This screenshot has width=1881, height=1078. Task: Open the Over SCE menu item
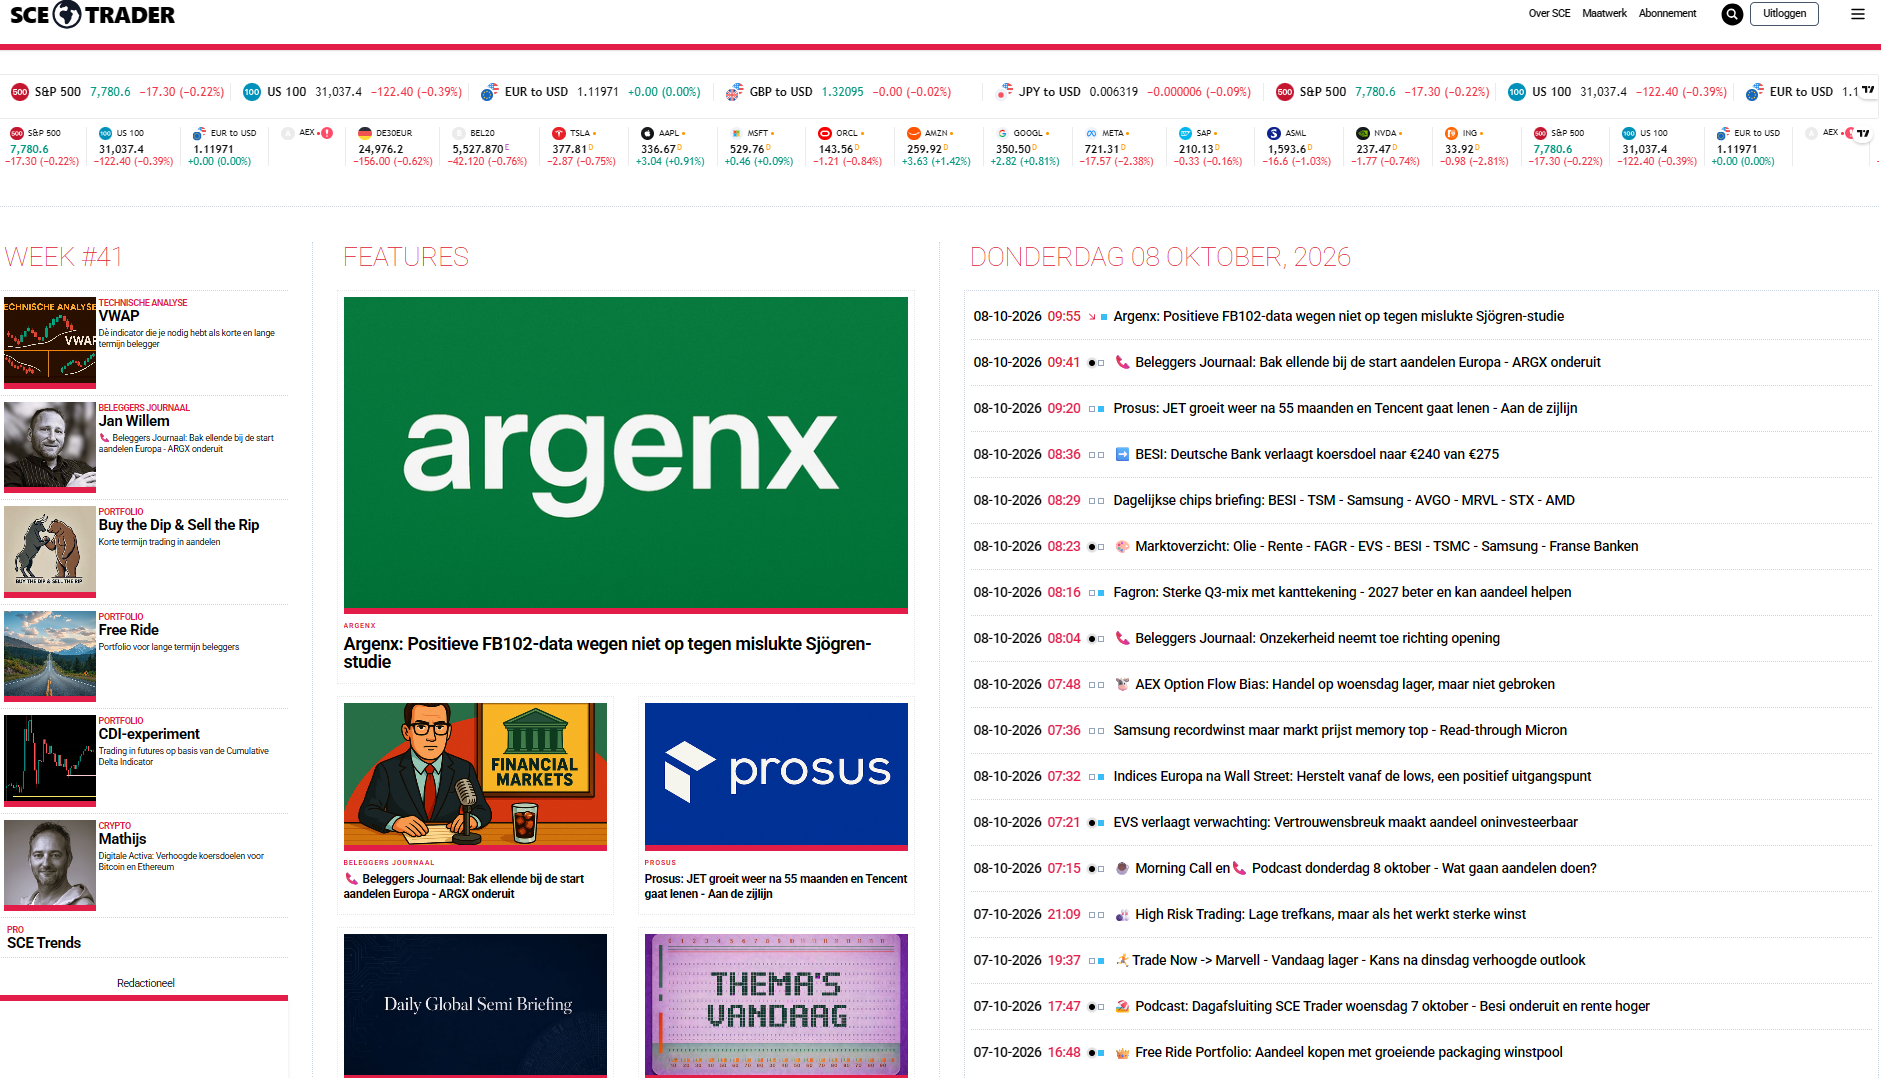click(1549, 14)
